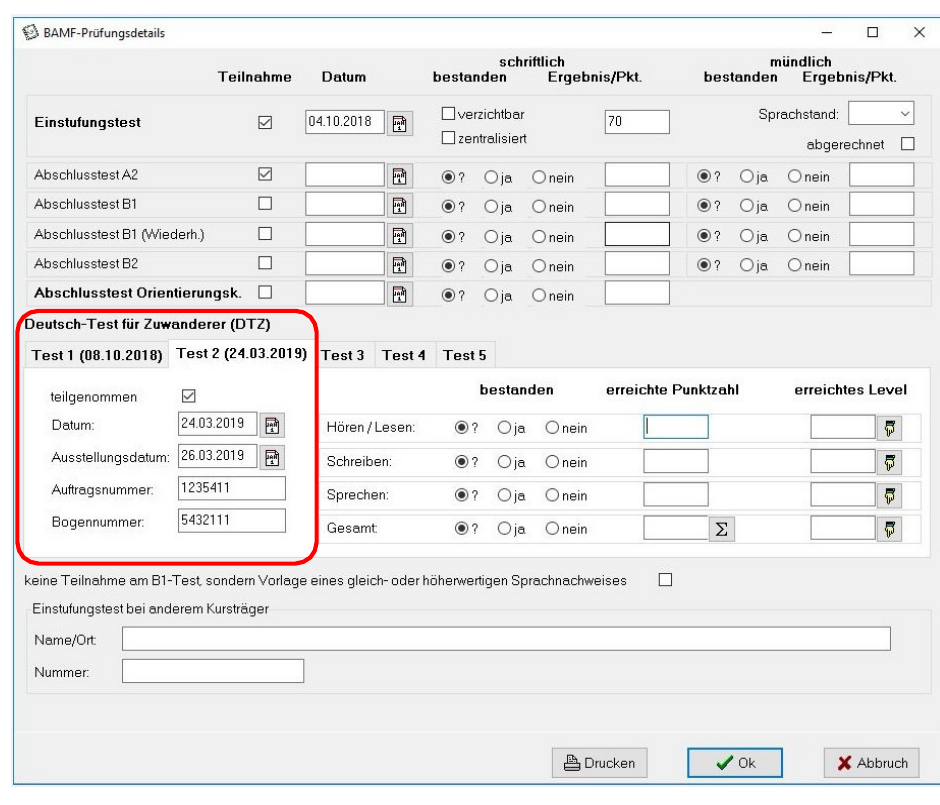Switch to Test 1 (08.10.2018) tab

point(97,355)
